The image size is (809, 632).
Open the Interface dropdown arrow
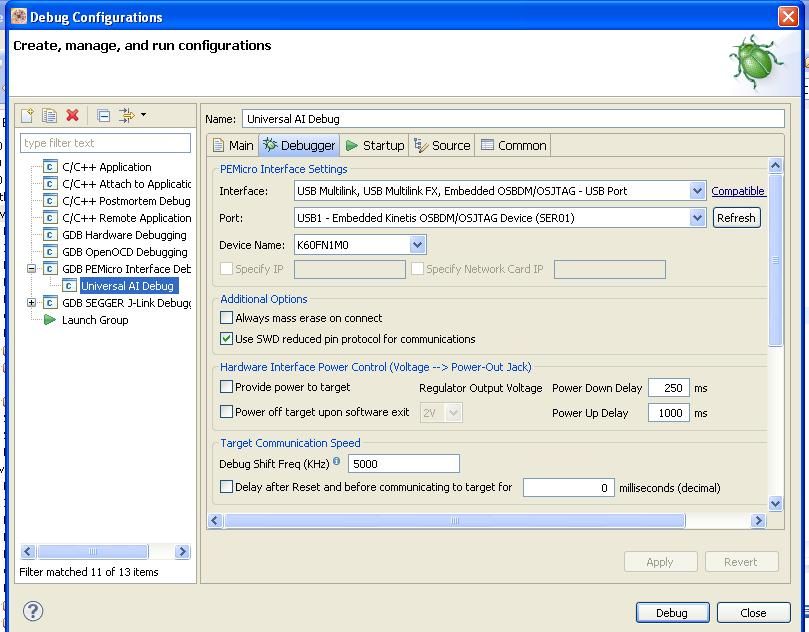(697, 191)
